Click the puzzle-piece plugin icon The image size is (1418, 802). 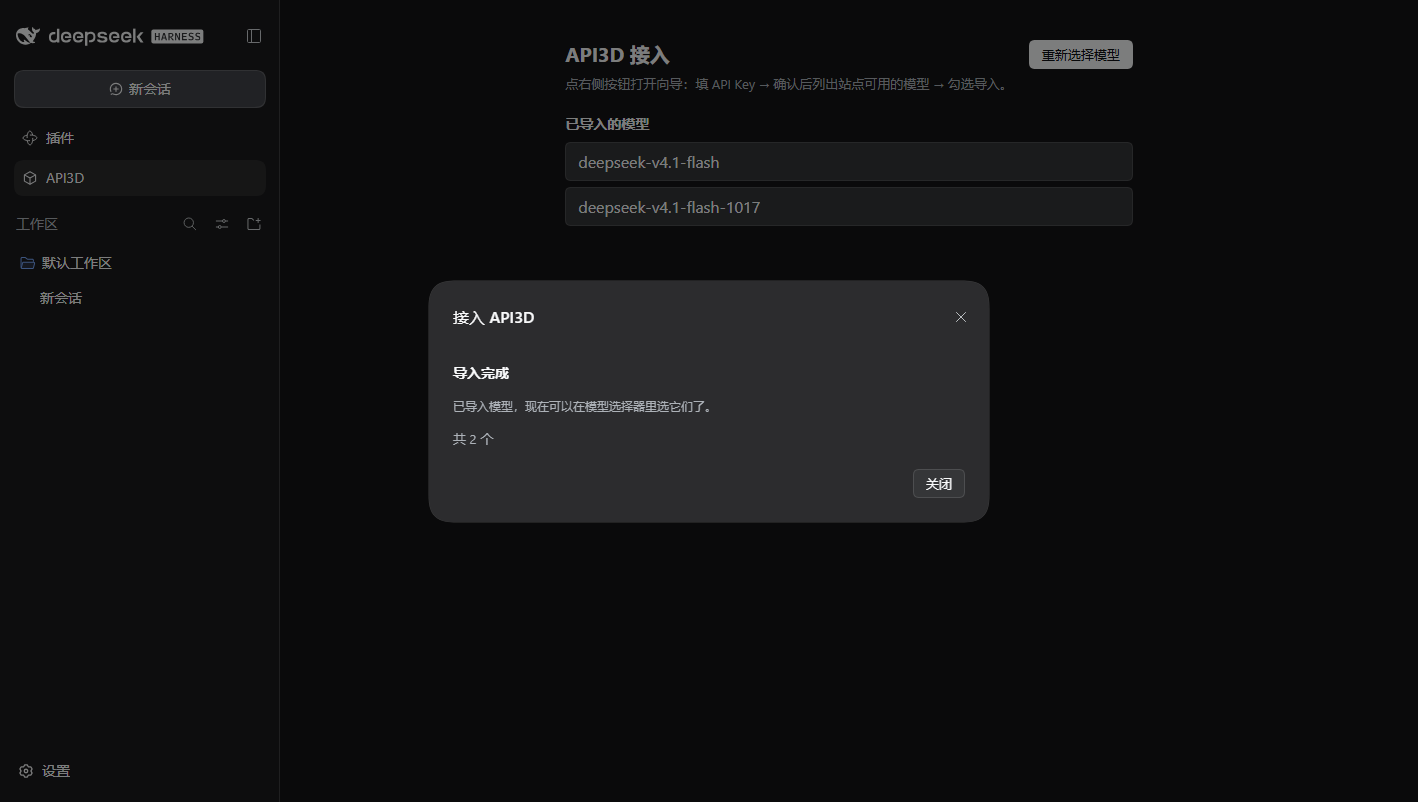(30, 138)
